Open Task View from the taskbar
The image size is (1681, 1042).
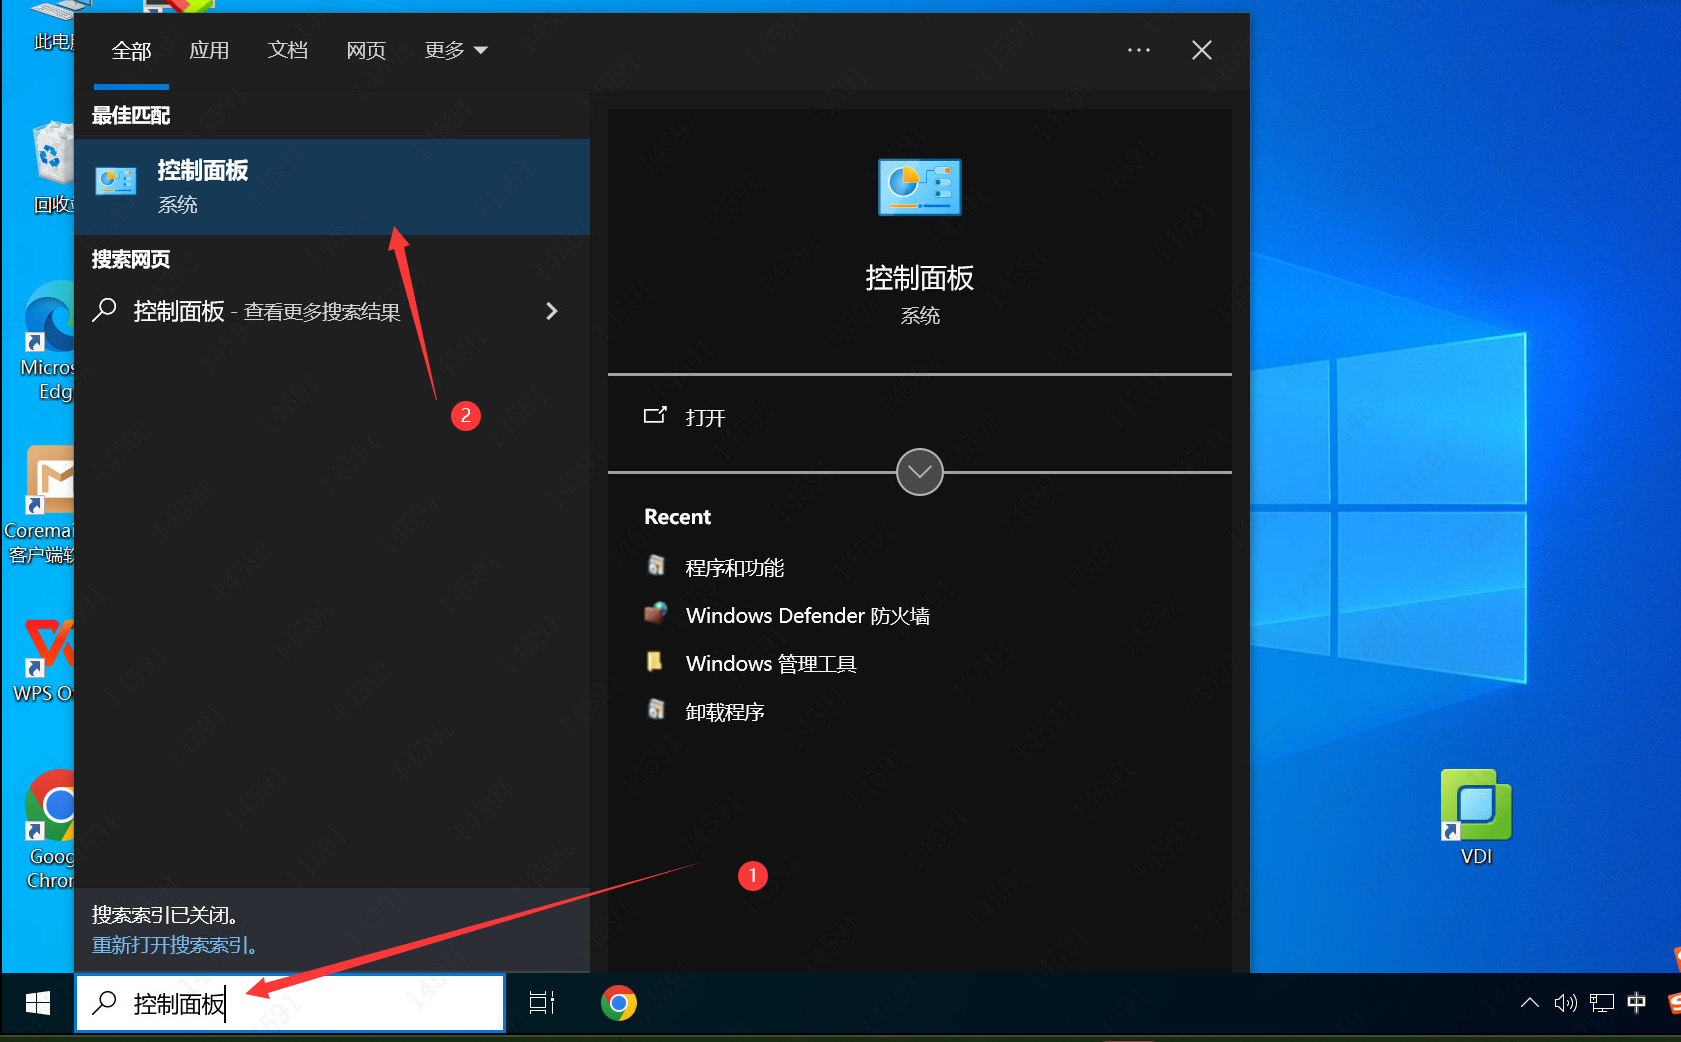pos(542,1003)
